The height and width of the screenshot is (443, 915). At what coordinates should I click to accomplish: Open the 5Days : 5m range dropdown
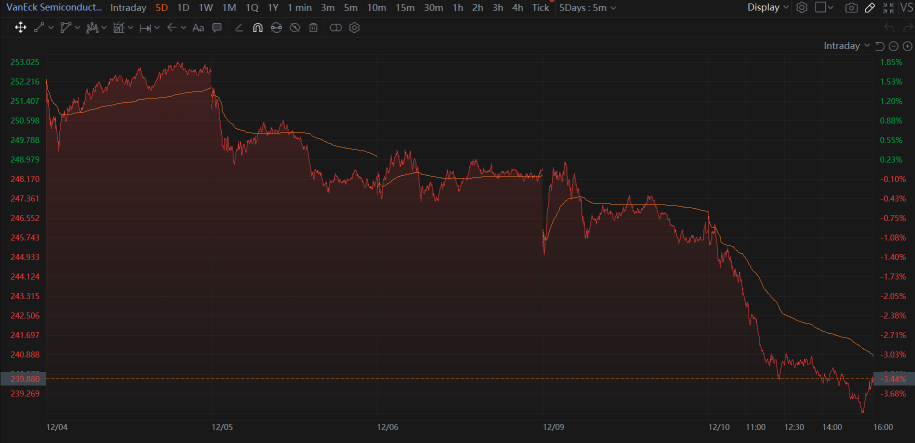click(x=587, y=8)
